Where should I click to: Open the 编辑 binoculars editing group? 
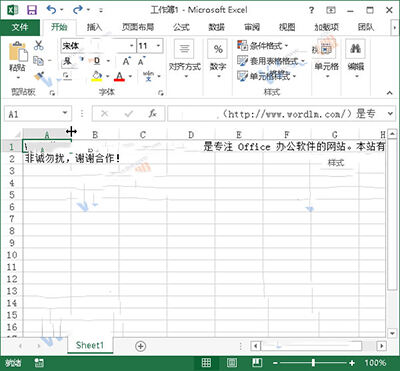[x=355, y=59]
